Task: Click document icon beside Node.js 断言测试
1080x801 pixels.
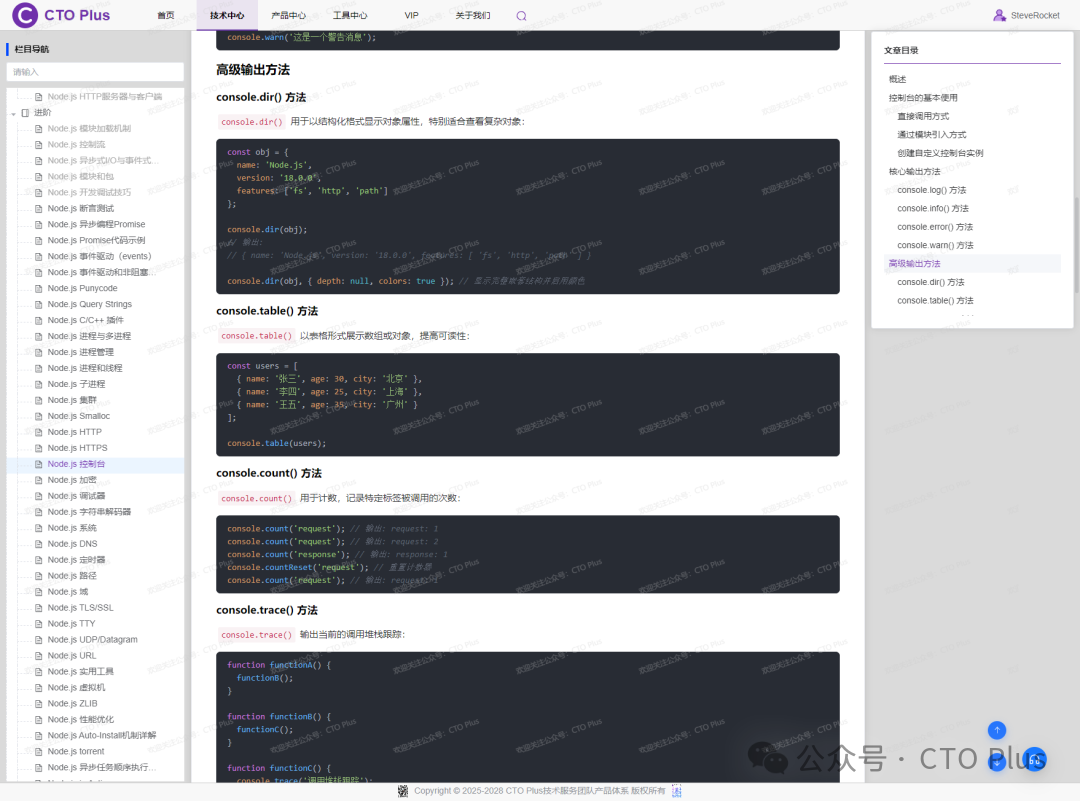Action: pyautogui.click(x=39, y=209)
